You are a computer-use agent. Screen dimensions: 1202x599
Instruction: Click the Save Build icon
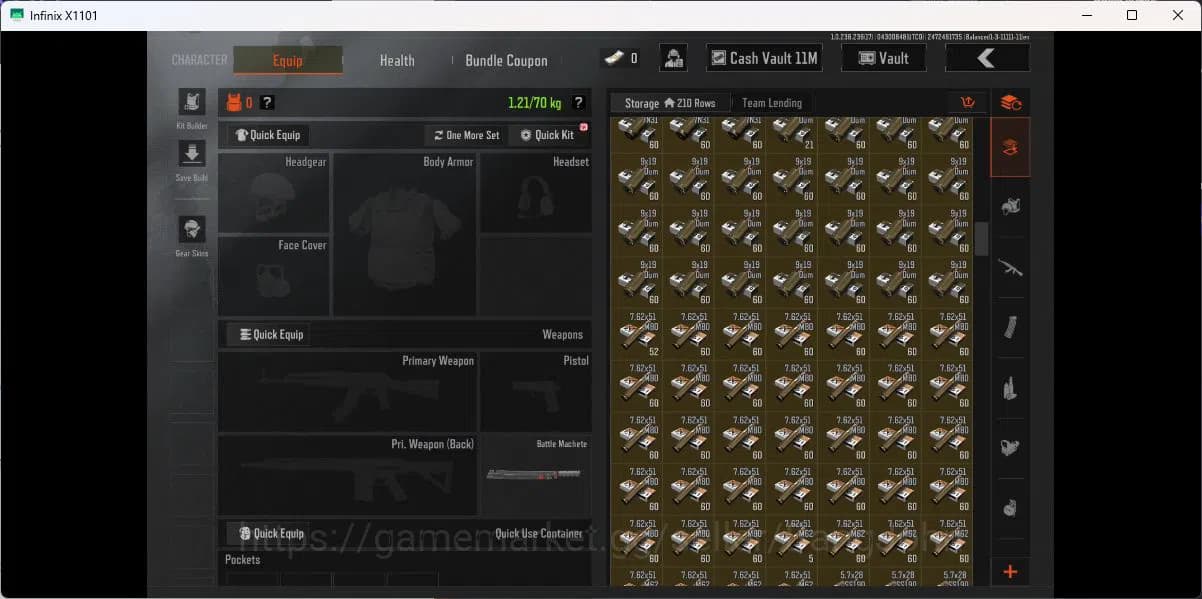click(192, 153)
